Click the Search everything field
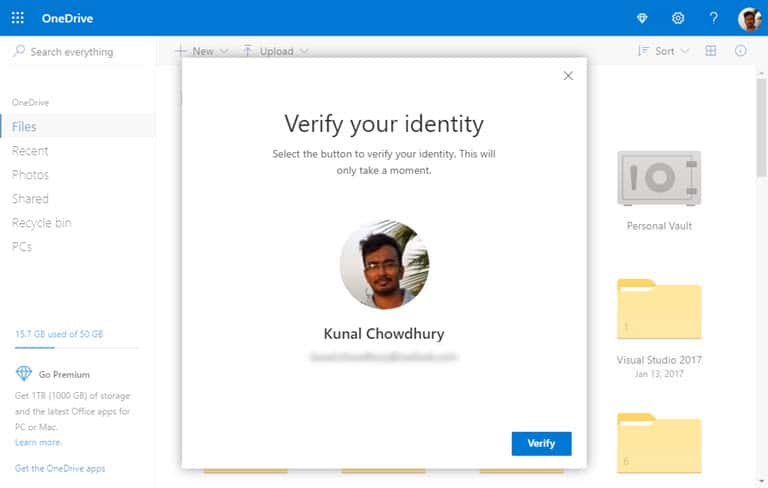The width and height of the screenshot is (768, 488). tap(78, 51)
